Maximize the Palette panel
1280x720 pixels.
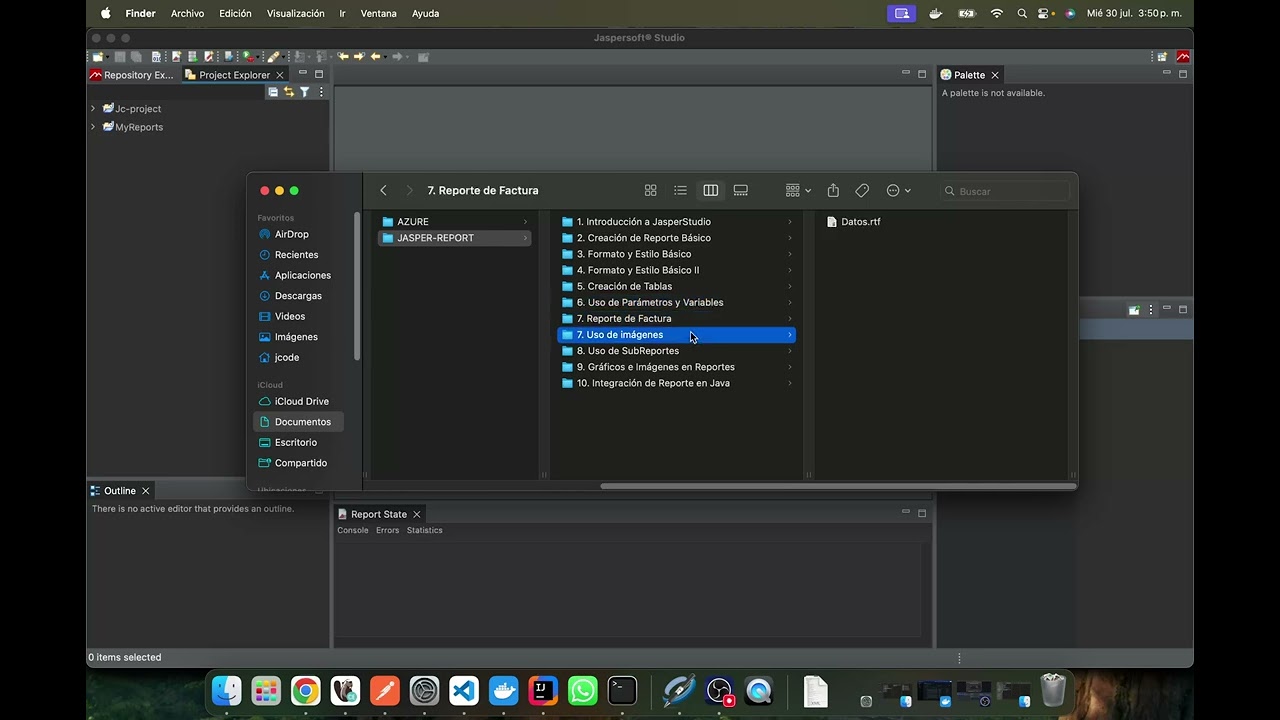pyautogui.click(x=1183, y=74)
